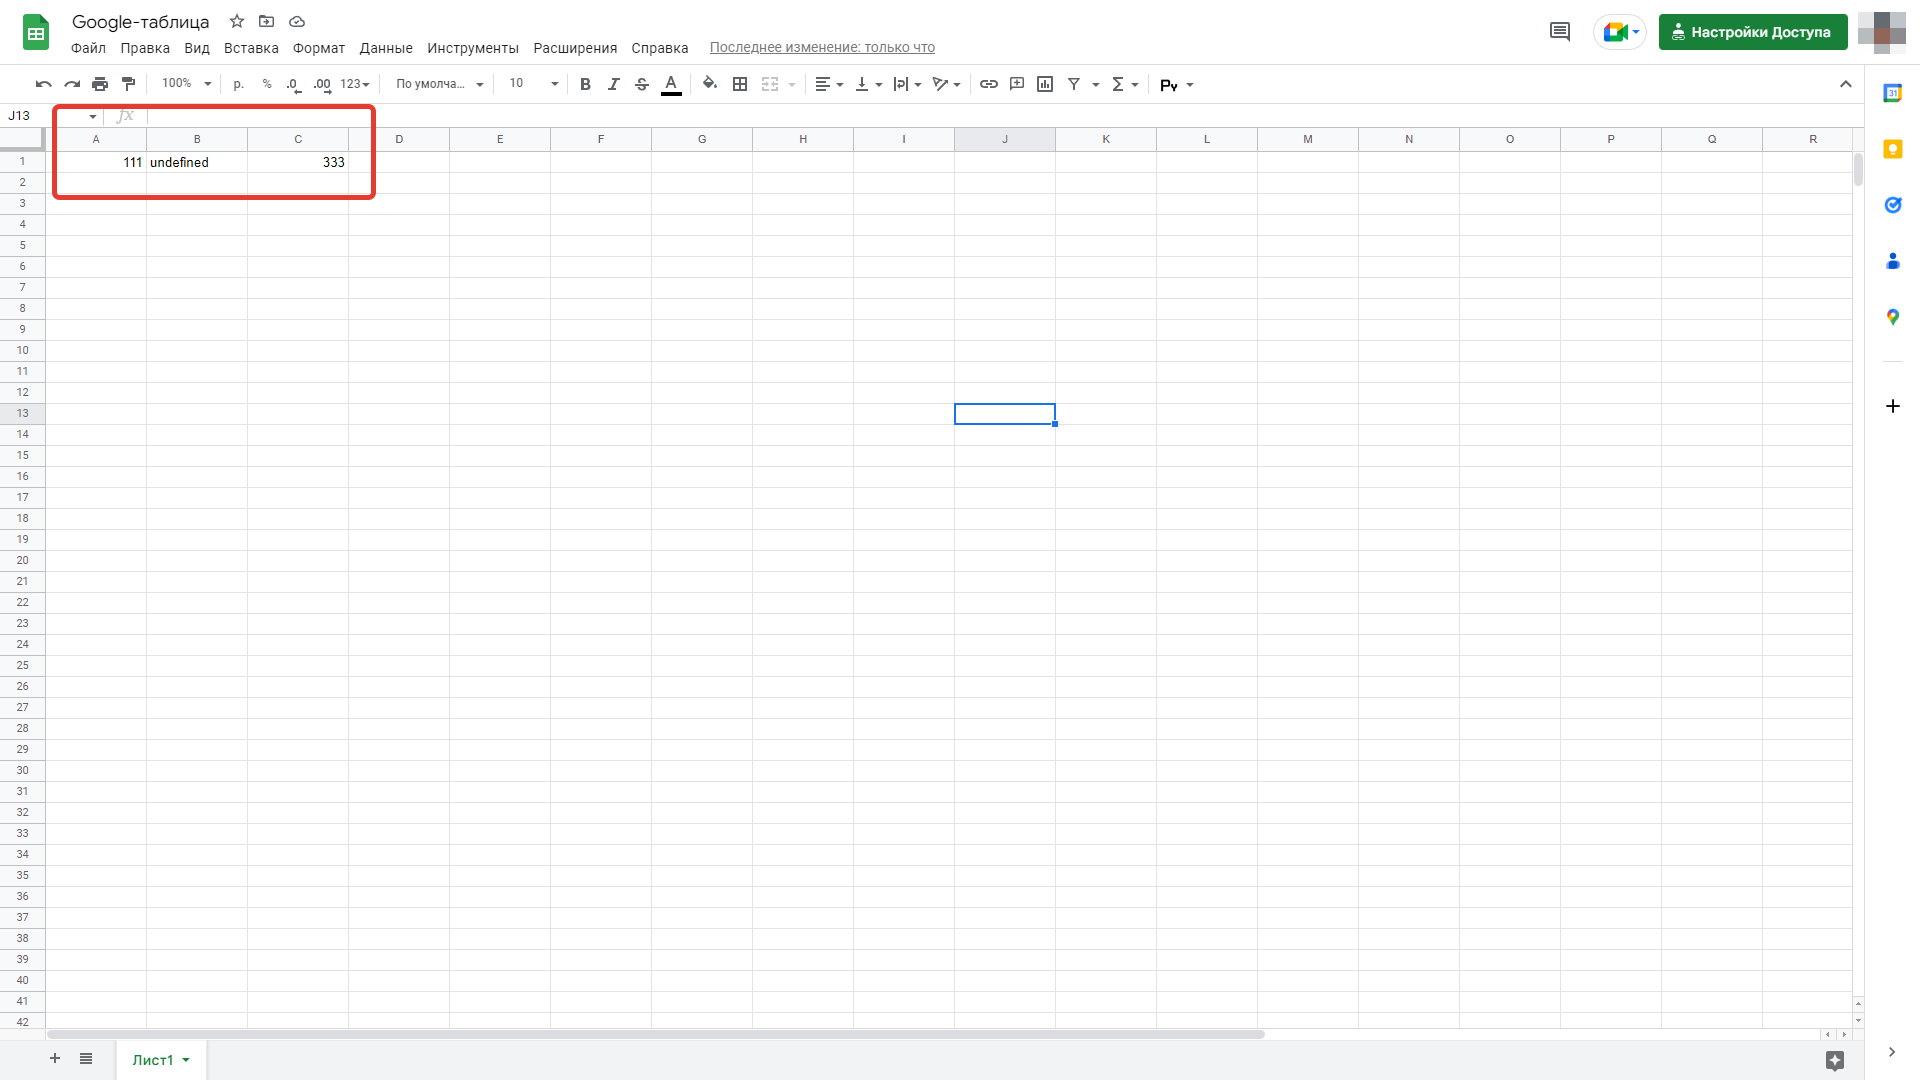Open the comment history icon
Image resolution: width=1920 pixels, height=1080 pixels.
[1559, 32]
